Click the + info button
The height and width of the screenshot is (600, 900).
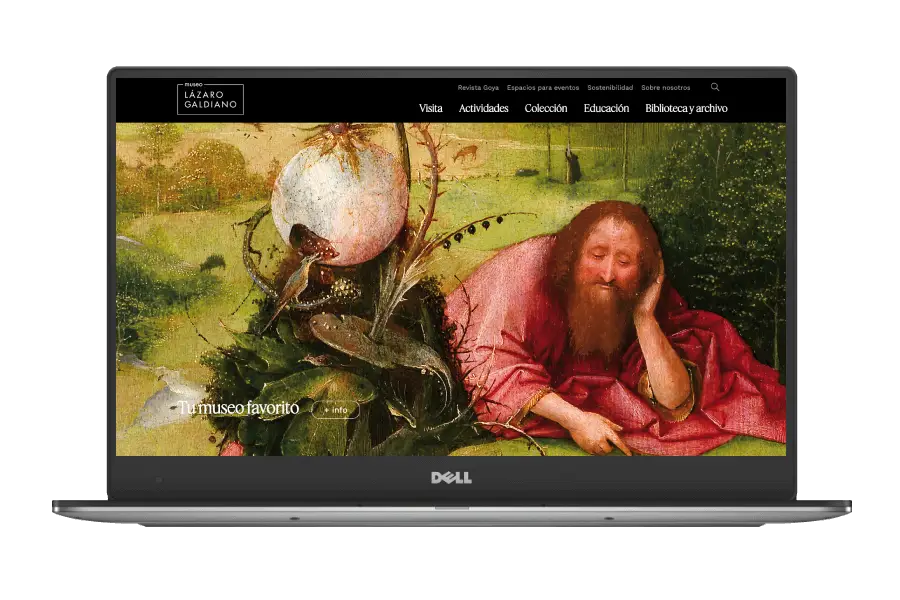point(336,410)
